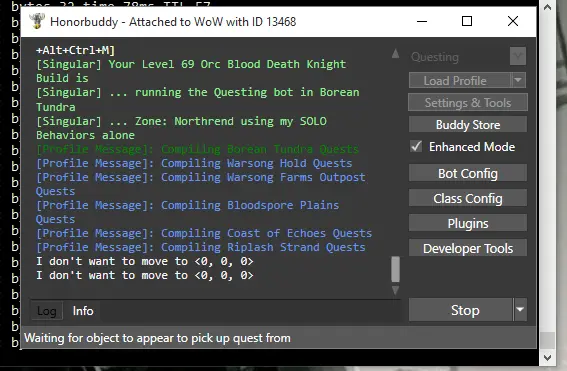567x371 pixels.
Task: Switch to the Log tab
Action: pos(47,311)
